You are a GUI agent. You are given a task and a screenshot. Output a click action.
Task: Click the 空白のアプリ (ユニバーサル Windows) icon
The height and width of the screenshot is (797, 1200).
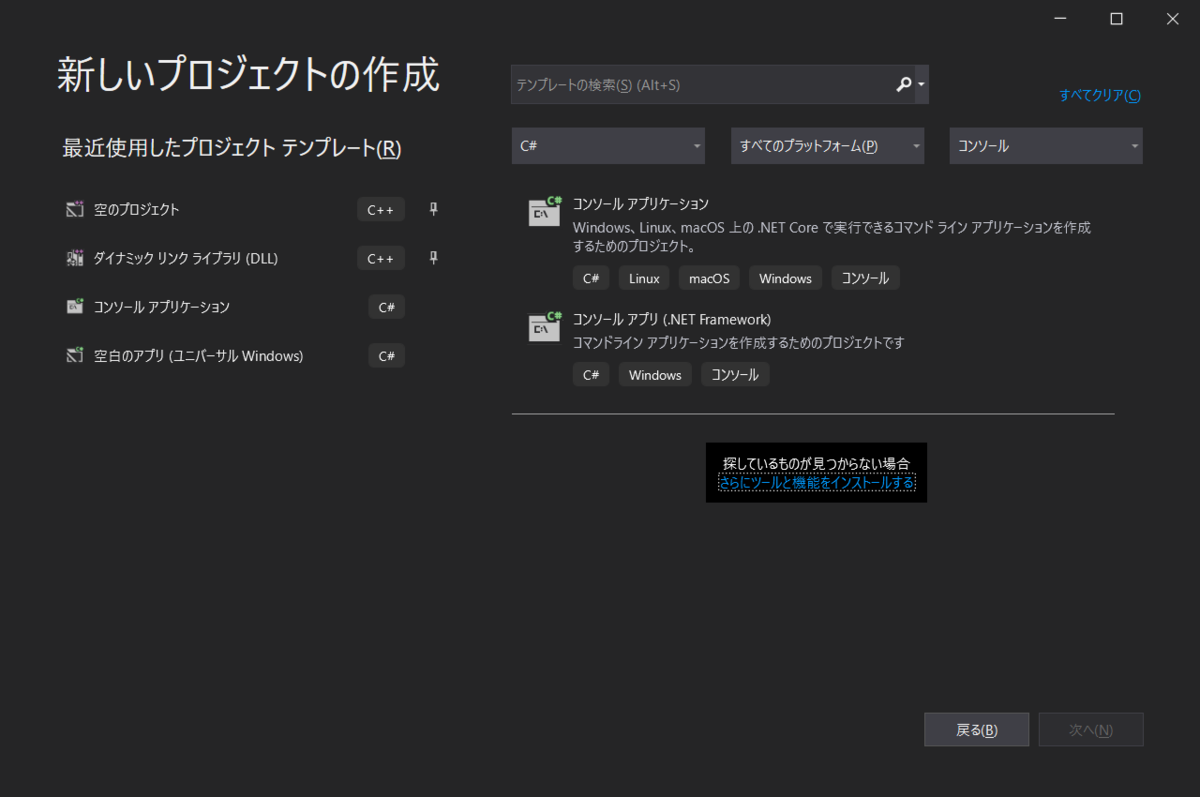(x=75, y=355)
